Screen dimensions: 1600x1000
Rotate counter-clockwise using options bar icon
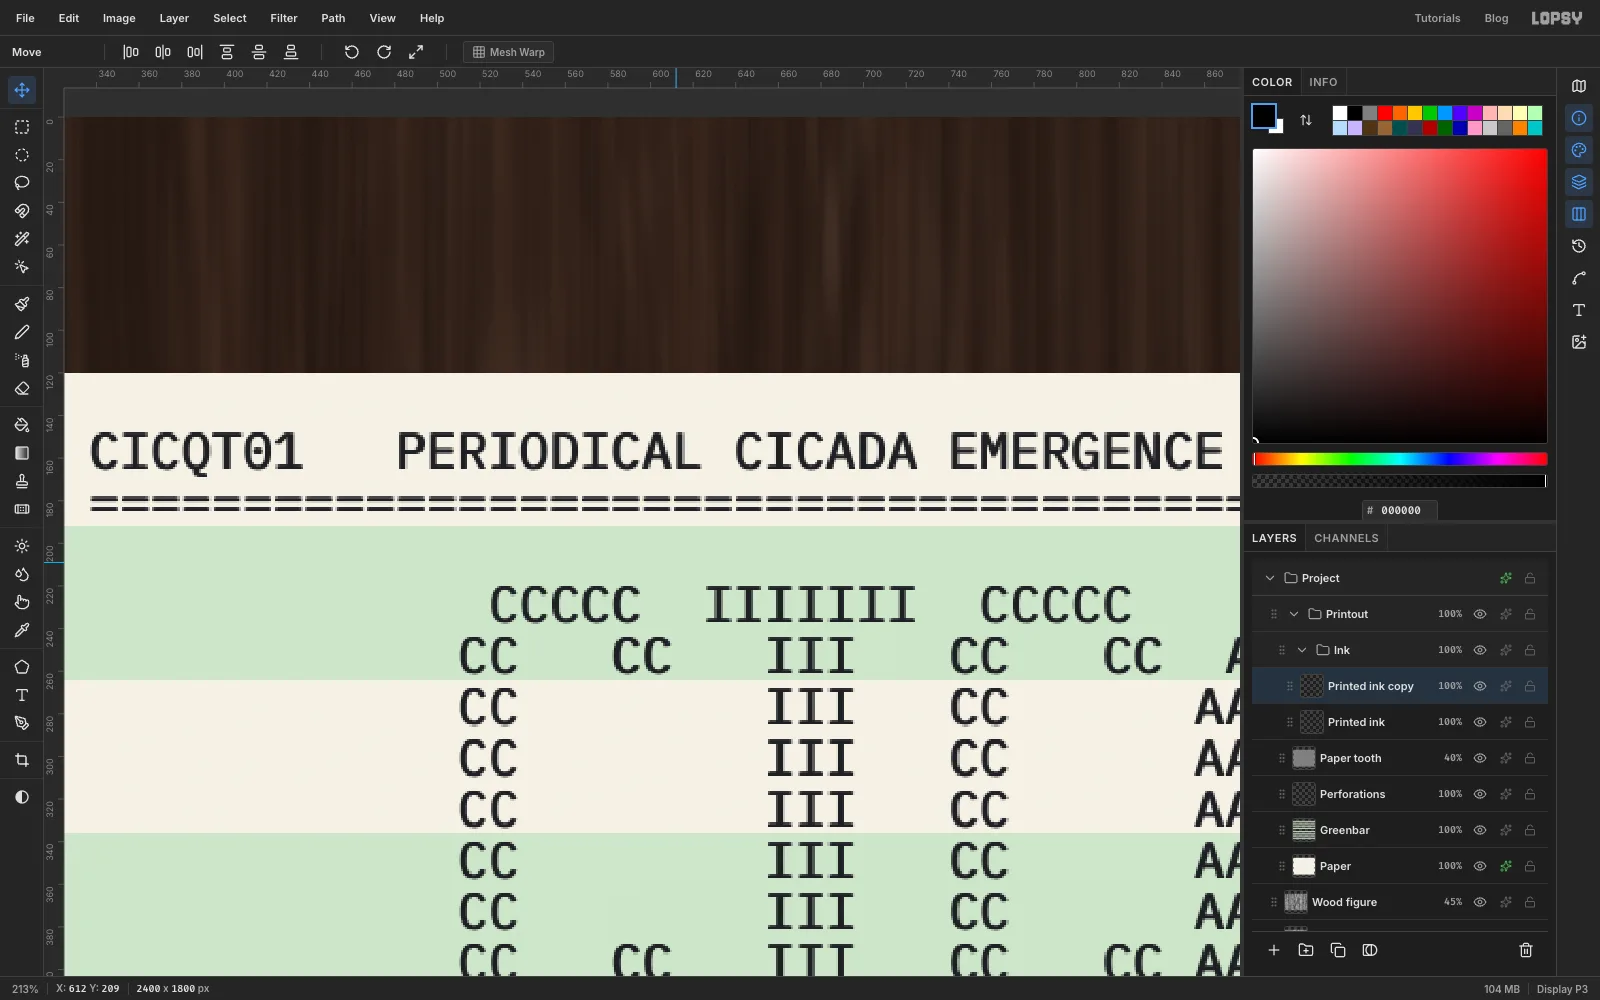point(352,52)
